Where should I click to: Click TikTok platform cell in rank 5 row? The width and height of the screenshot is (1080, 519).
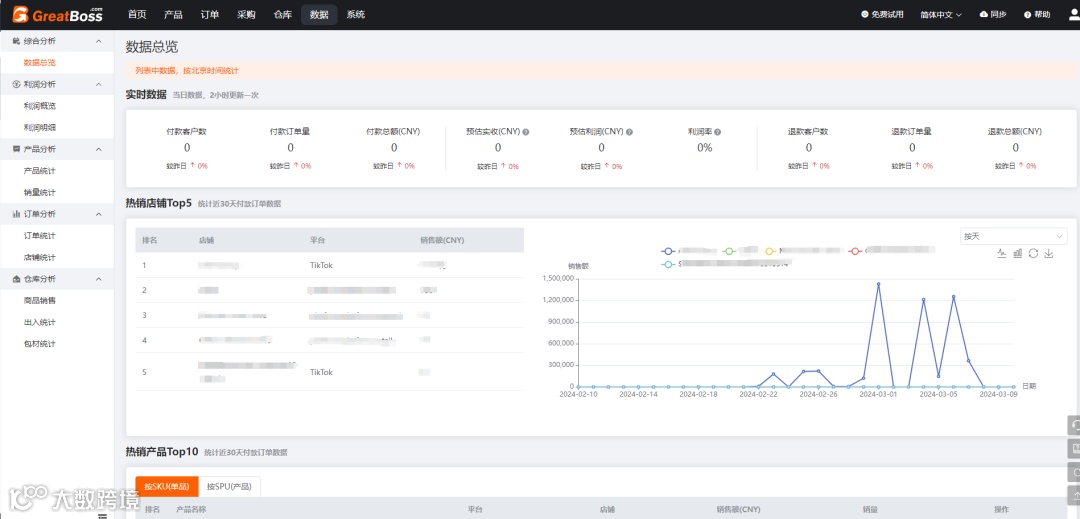[321, 372]
